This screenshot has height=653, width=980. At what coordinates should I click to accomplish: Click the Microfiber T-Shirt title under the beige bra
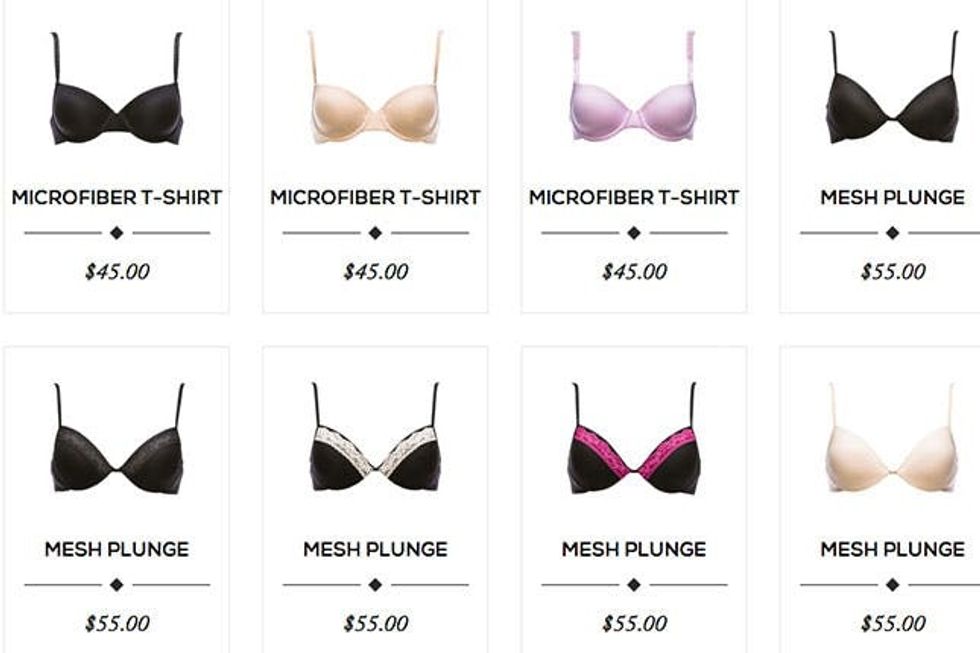click(375, 197)
